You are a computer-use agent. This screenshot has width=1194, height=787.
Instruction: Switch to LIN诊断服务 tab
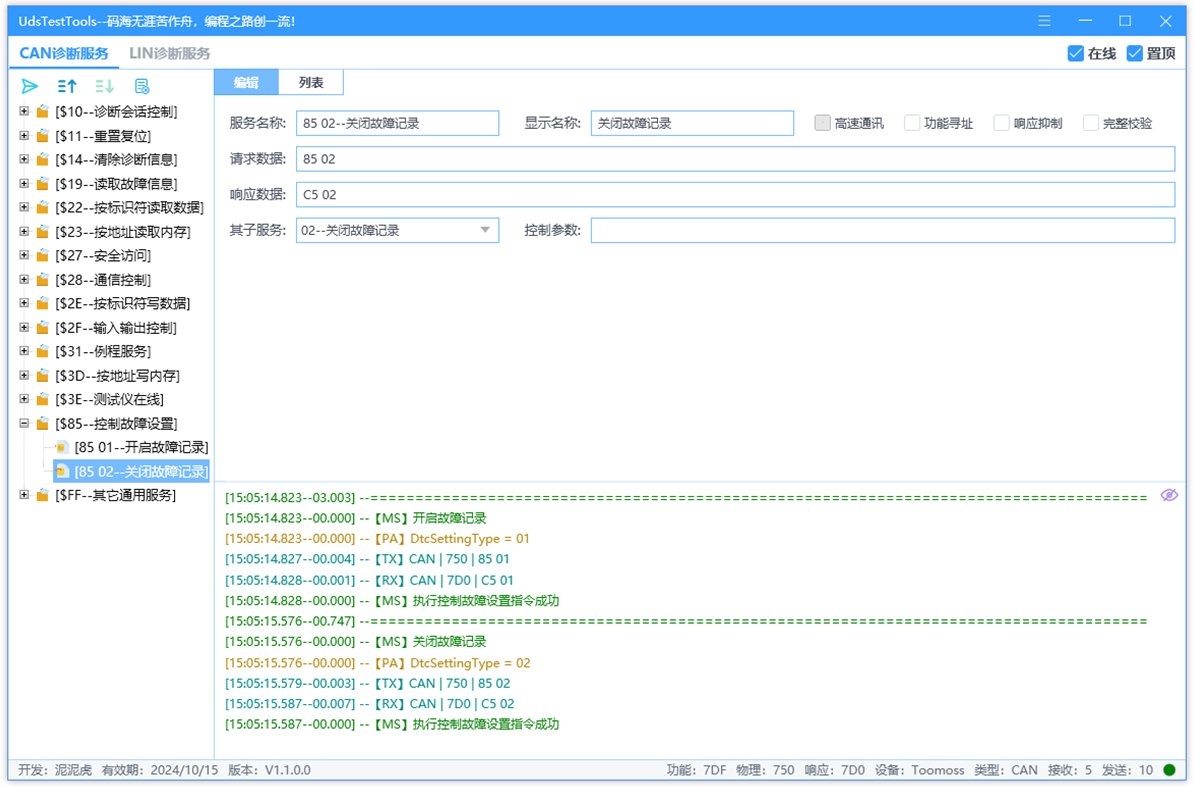coord(169,53)
